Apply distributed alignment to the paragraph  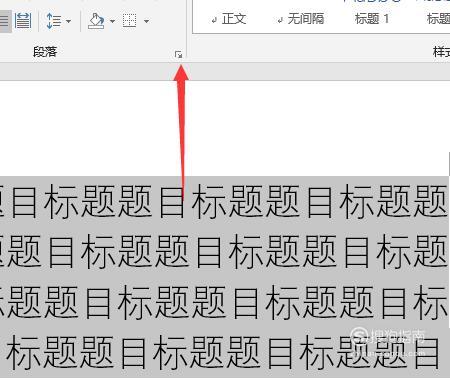(x=23, y=21)
